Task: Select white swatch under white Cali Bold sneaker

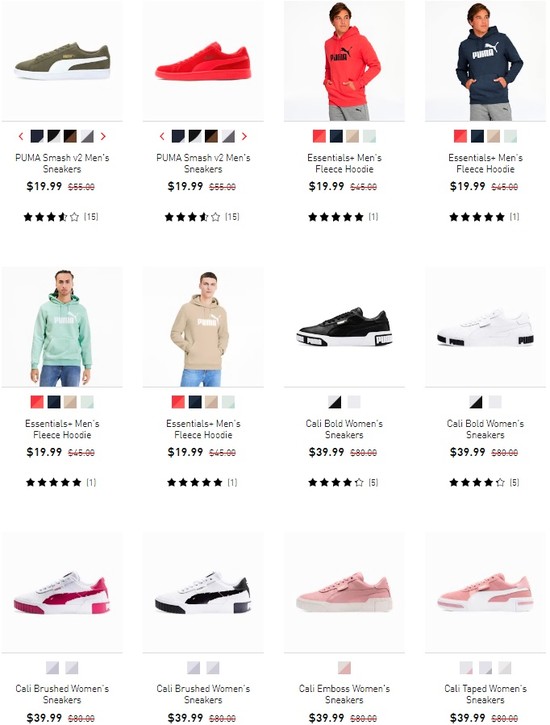Action: point(495,402)
